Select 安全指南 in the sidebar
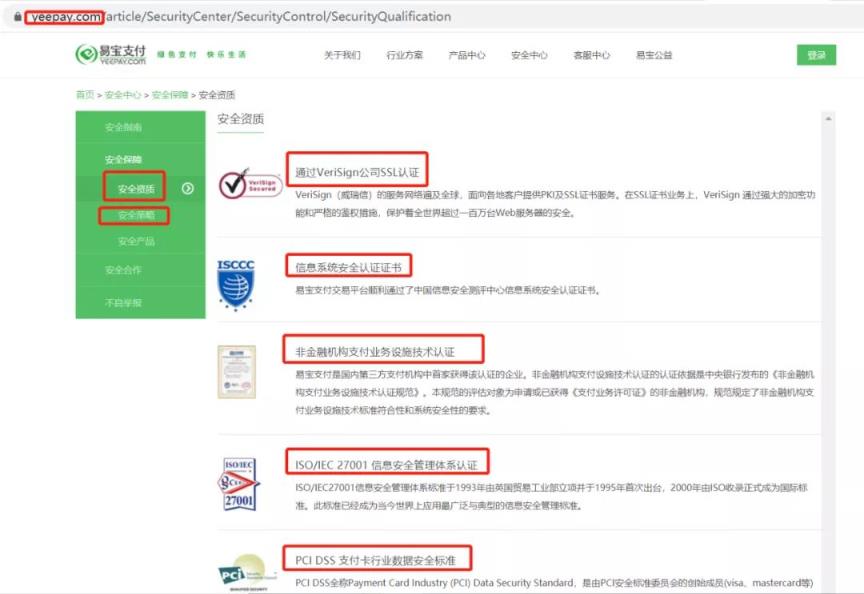Image resolution: width=864 pixels, height=594 pixels. pyautogui.click(x=123, y=127)
